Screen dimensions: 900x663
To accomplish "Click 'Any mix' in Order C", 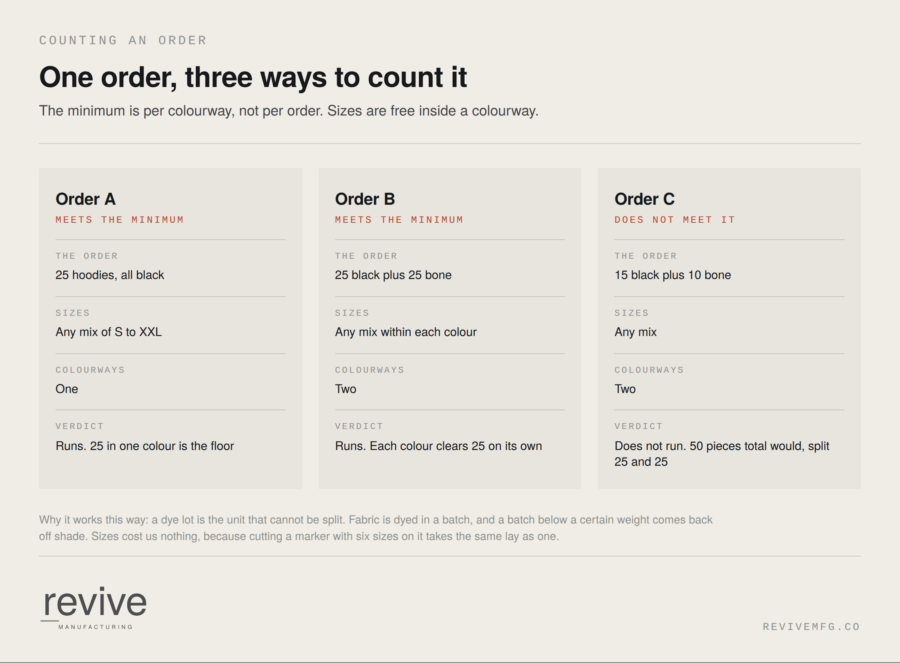I will [x=635, y=332].
